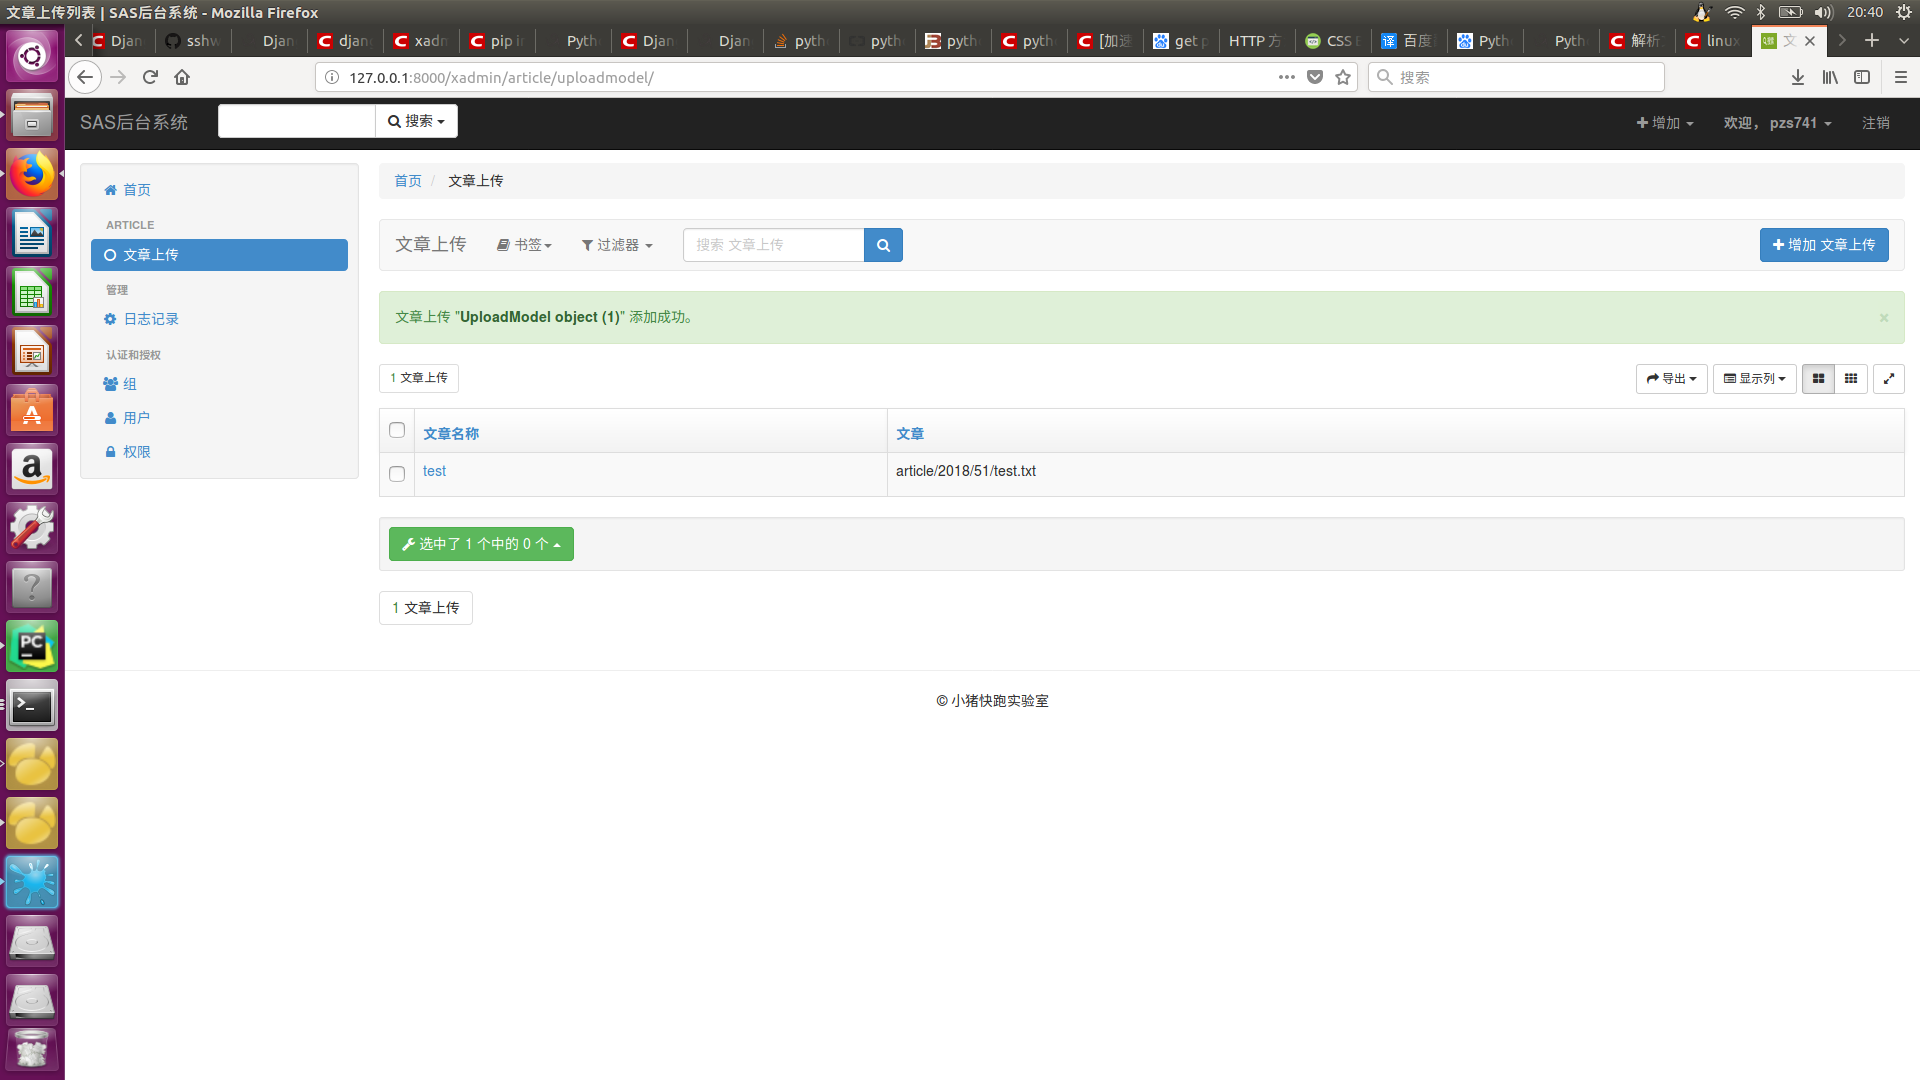Open 日志记录 in the sidebar

click(x=151, y=319)
